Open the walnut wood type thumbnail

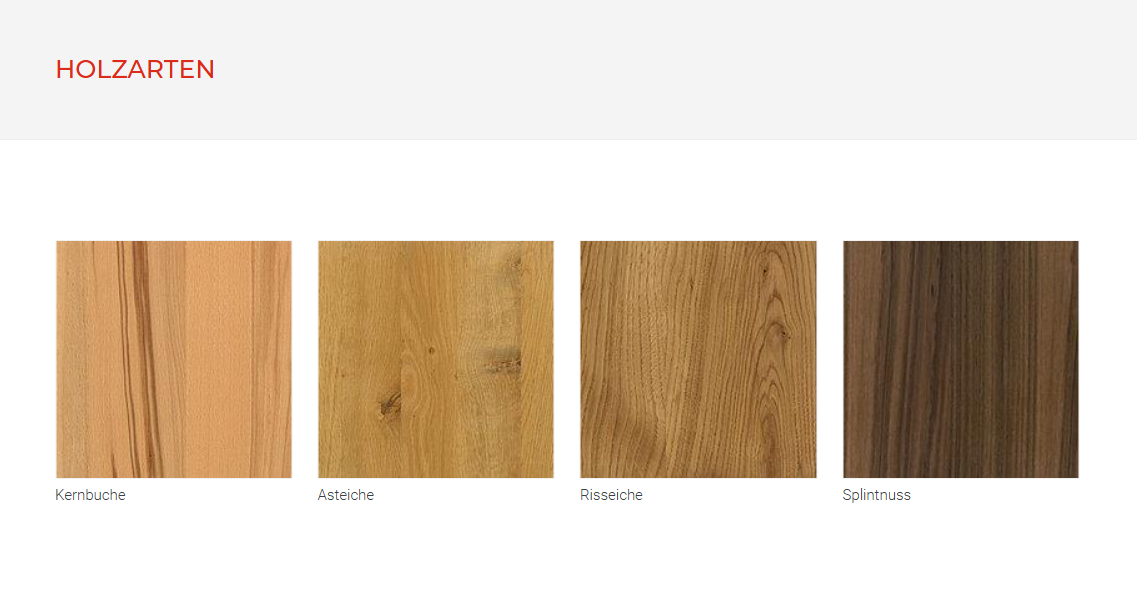coord(961,359)
